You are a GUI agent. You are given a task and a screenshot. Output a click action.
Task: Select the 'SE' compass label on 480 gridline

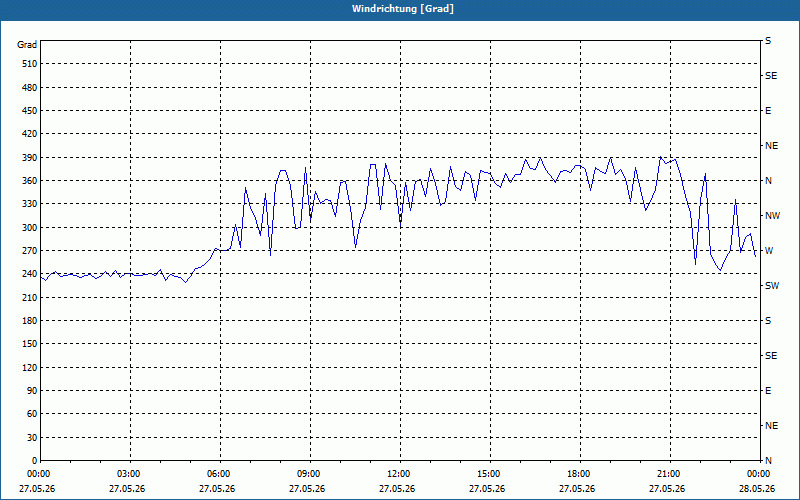pyautogui.click(x=771, y=76)
